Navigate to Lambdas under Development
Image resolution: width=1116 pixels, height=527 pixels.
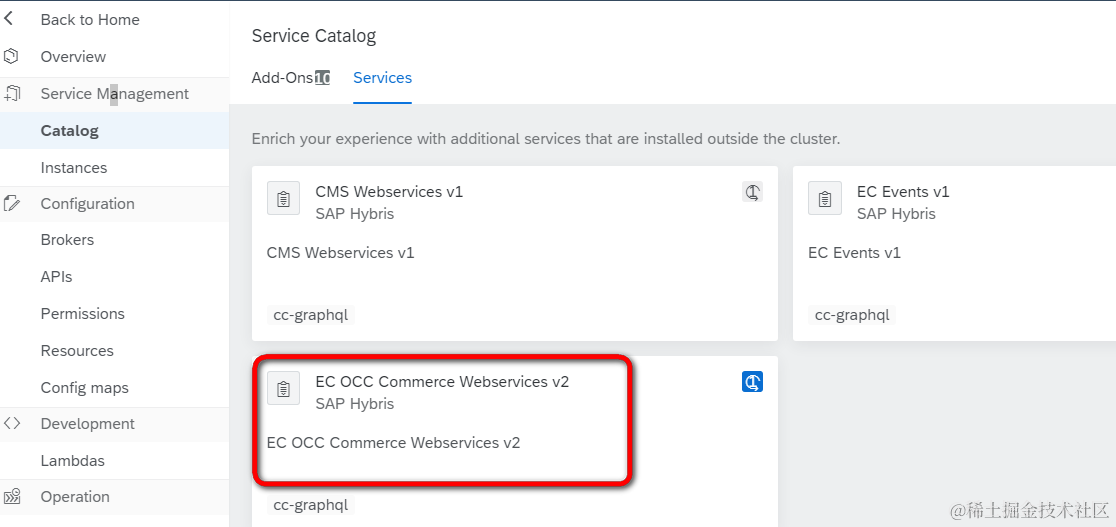72,461
